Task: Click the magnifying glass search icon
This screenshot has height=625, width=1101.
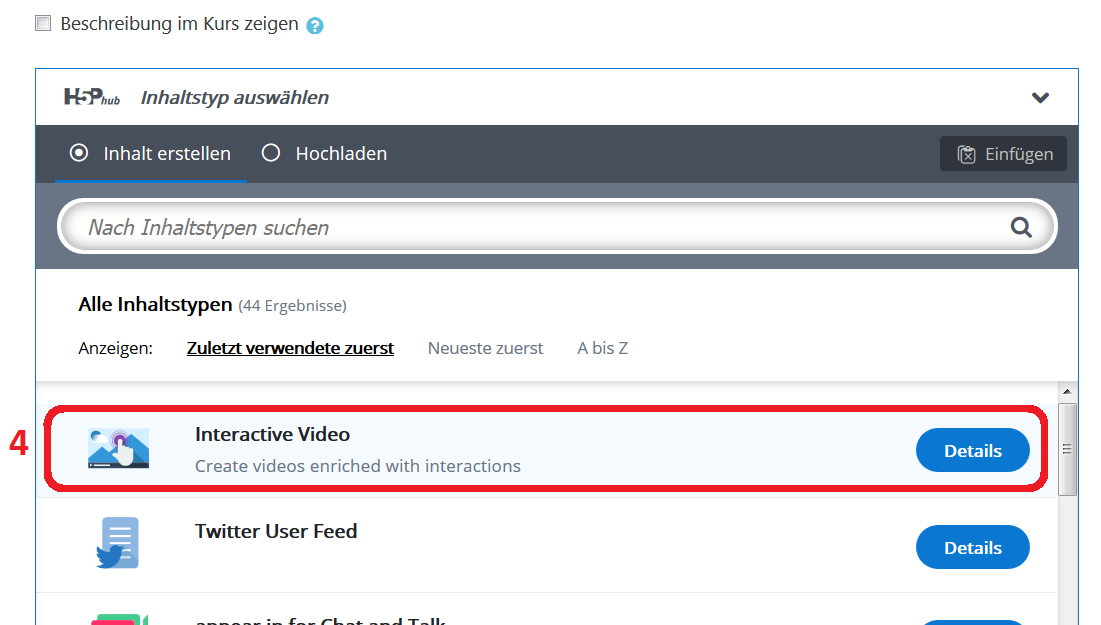Action: 1020,228
